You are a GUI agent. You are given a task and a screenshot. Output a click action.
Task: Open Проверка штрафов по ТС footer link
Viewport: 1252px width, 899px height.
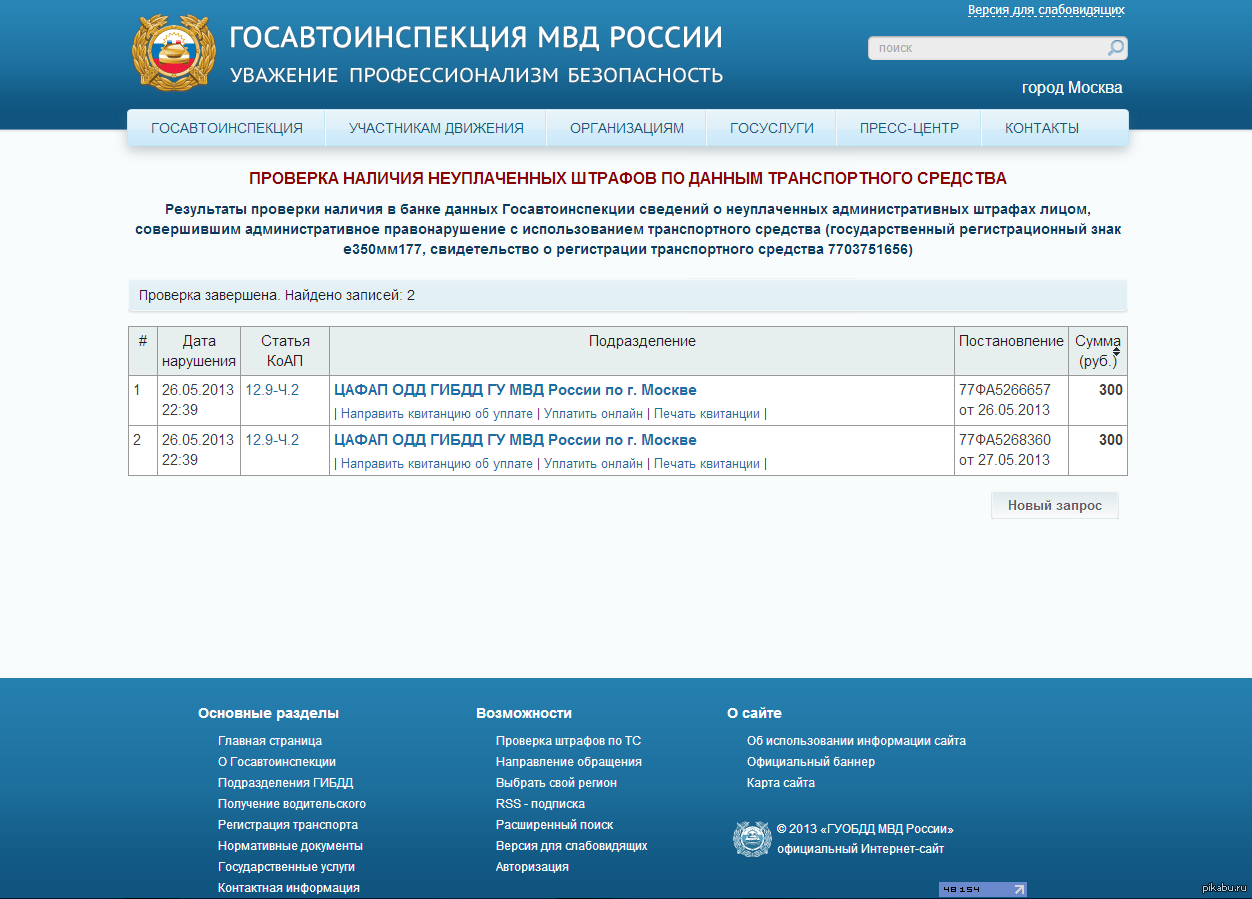pyautogui.click(x=568, y=741)
